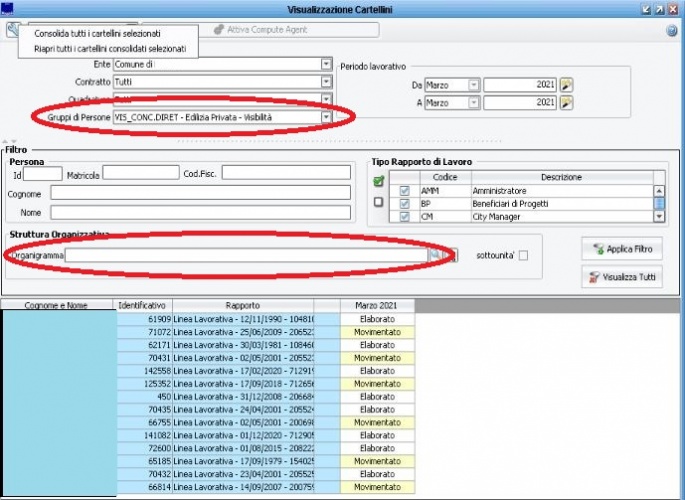
Task: Uncheck the BP Beneficiari di Progetti row
Action: tap(404, 202)
